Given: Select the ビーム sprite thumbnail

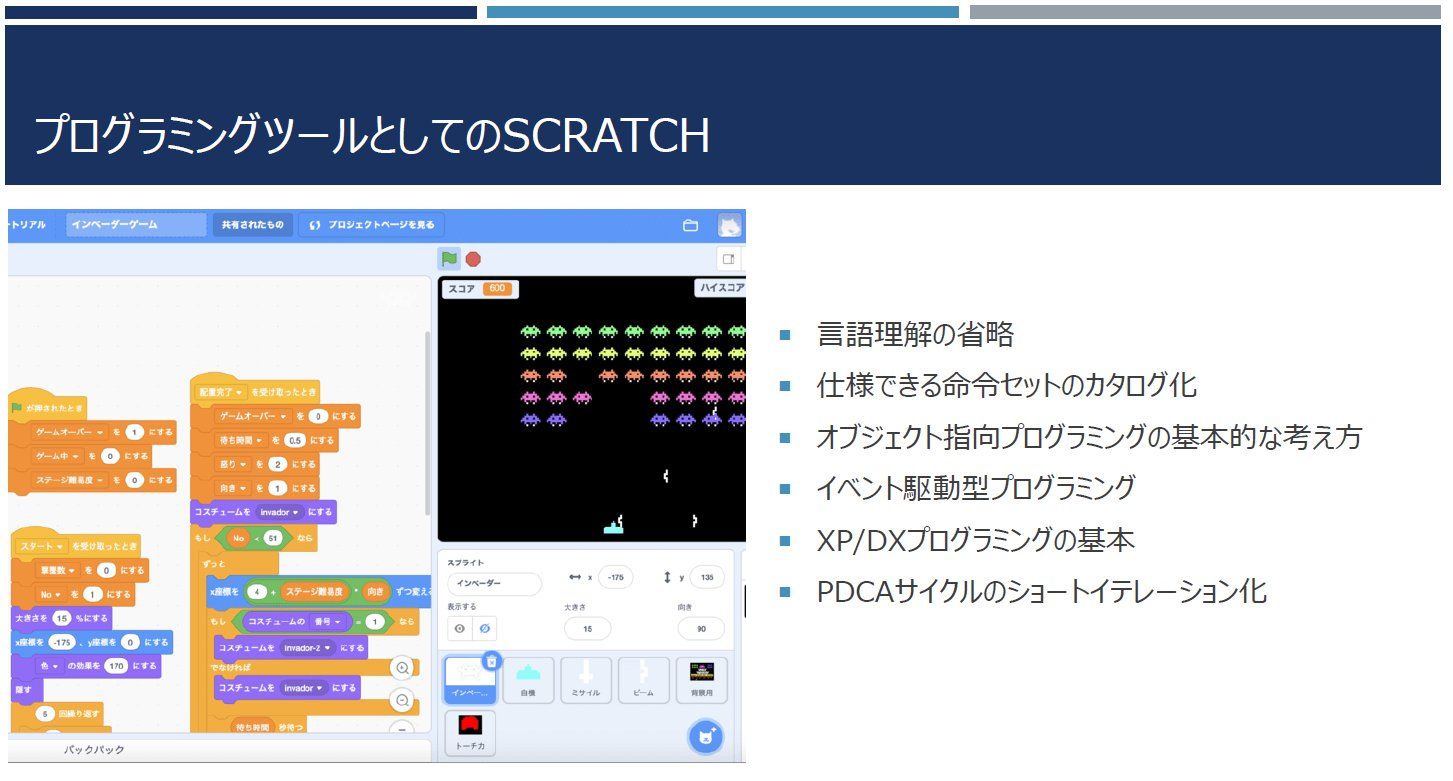Looking at the screenshot, I should 643,680.
